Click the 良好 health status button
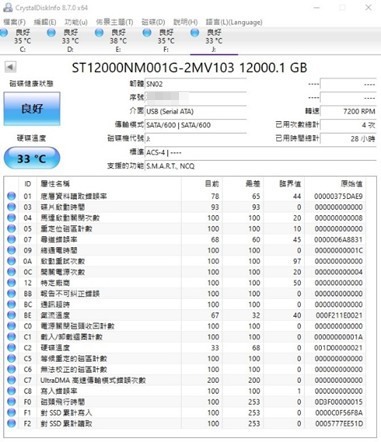The height and width of the screenshot is (442, 381). pos(32,109)
